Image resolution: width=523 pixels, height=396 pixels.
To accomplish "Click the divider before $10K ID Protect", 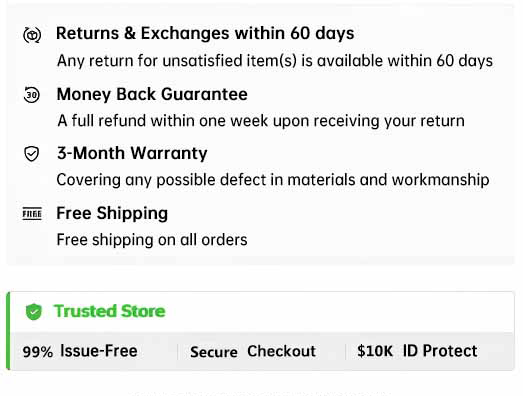I will pyautogui.click(x=345, y=352).
